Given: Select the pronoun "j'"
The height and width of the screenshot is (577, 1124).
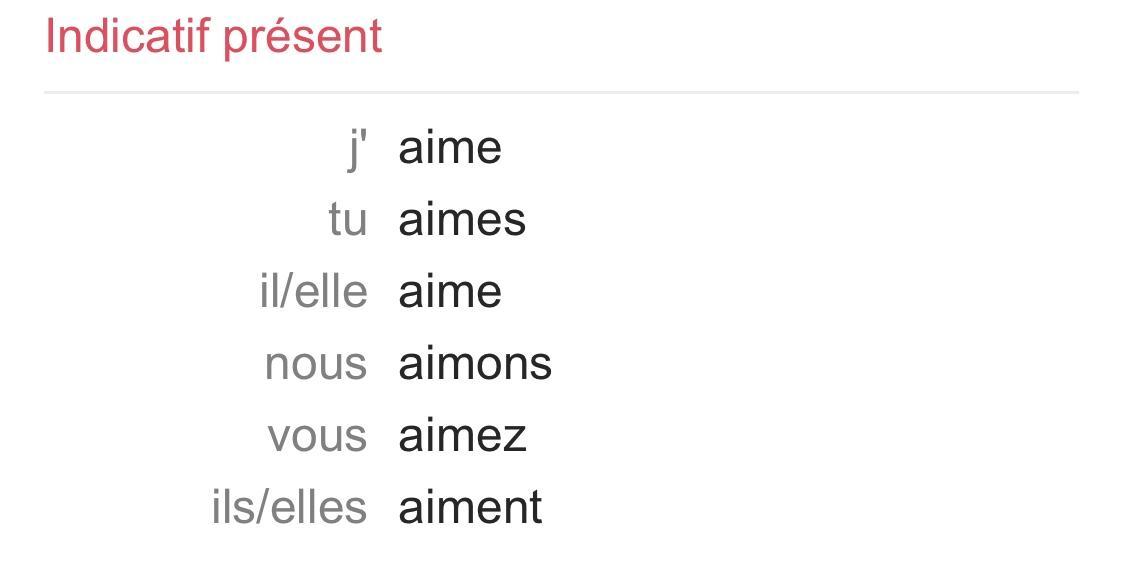Looking at the screenshot, I should [x=357, y=149].
